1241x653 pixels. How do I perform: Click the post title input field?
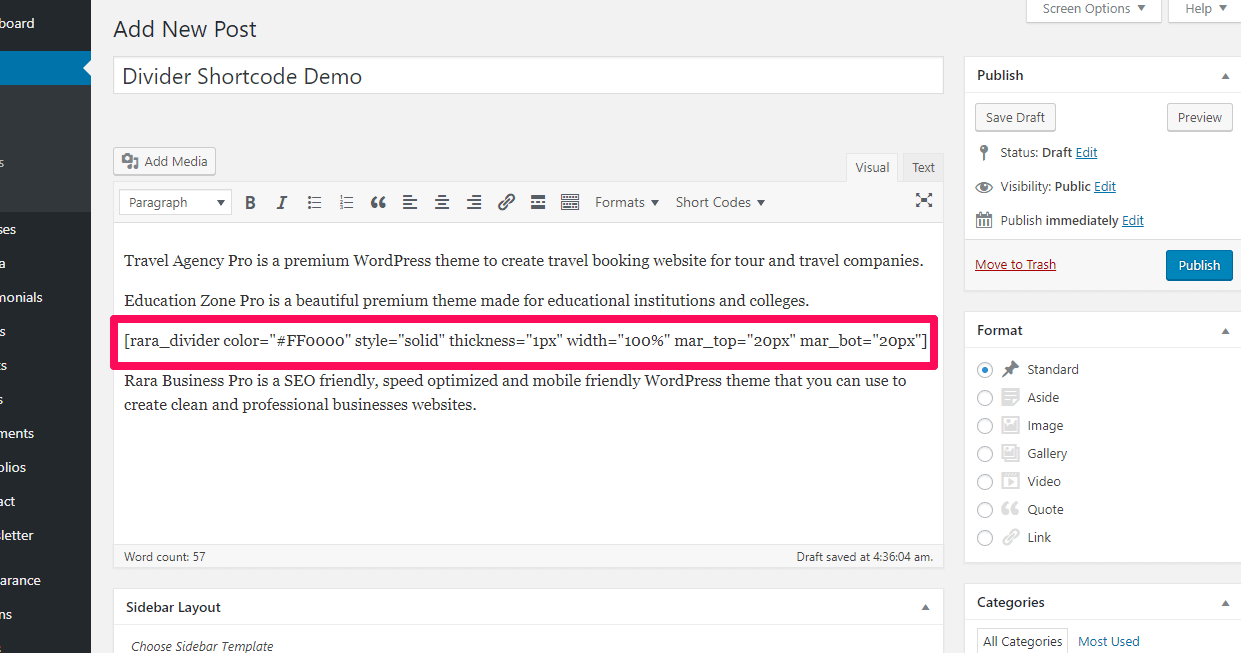coord(528,77)
